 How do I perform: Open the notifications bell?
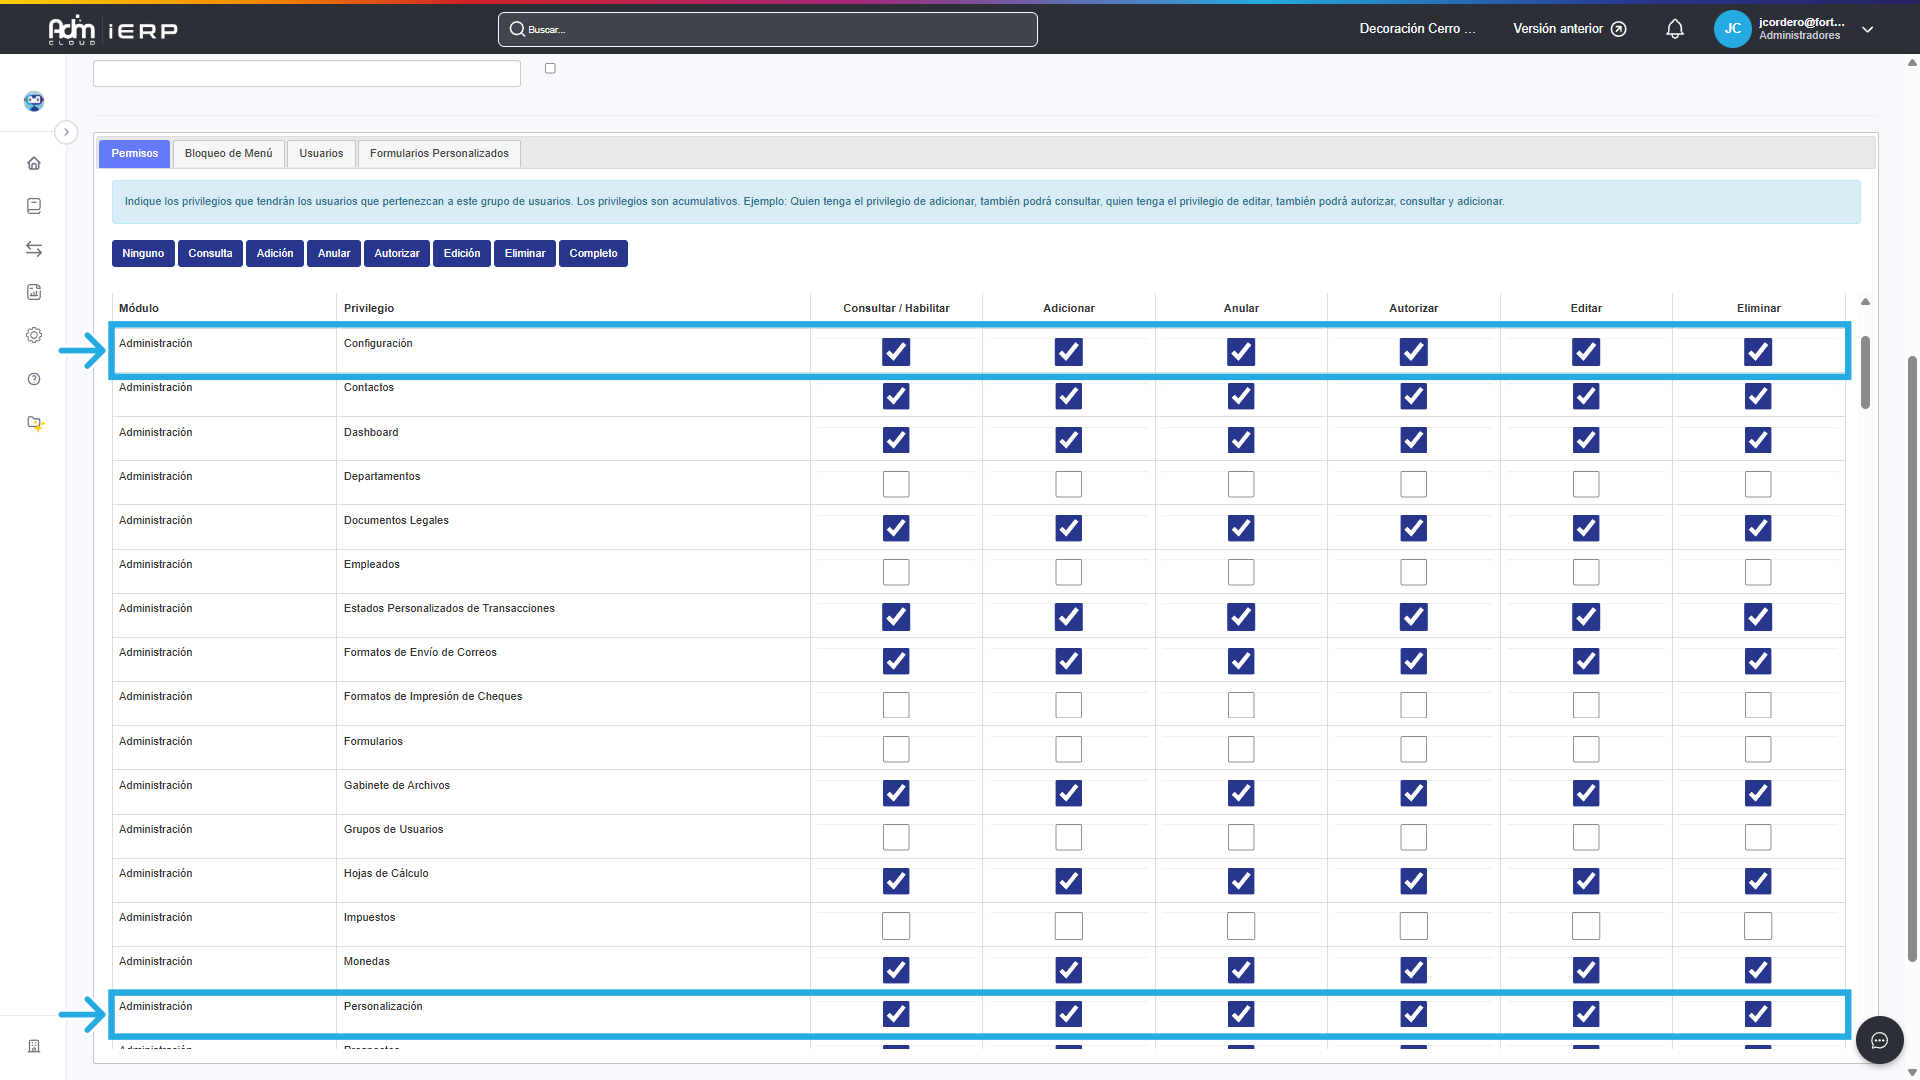(1675, 29)
